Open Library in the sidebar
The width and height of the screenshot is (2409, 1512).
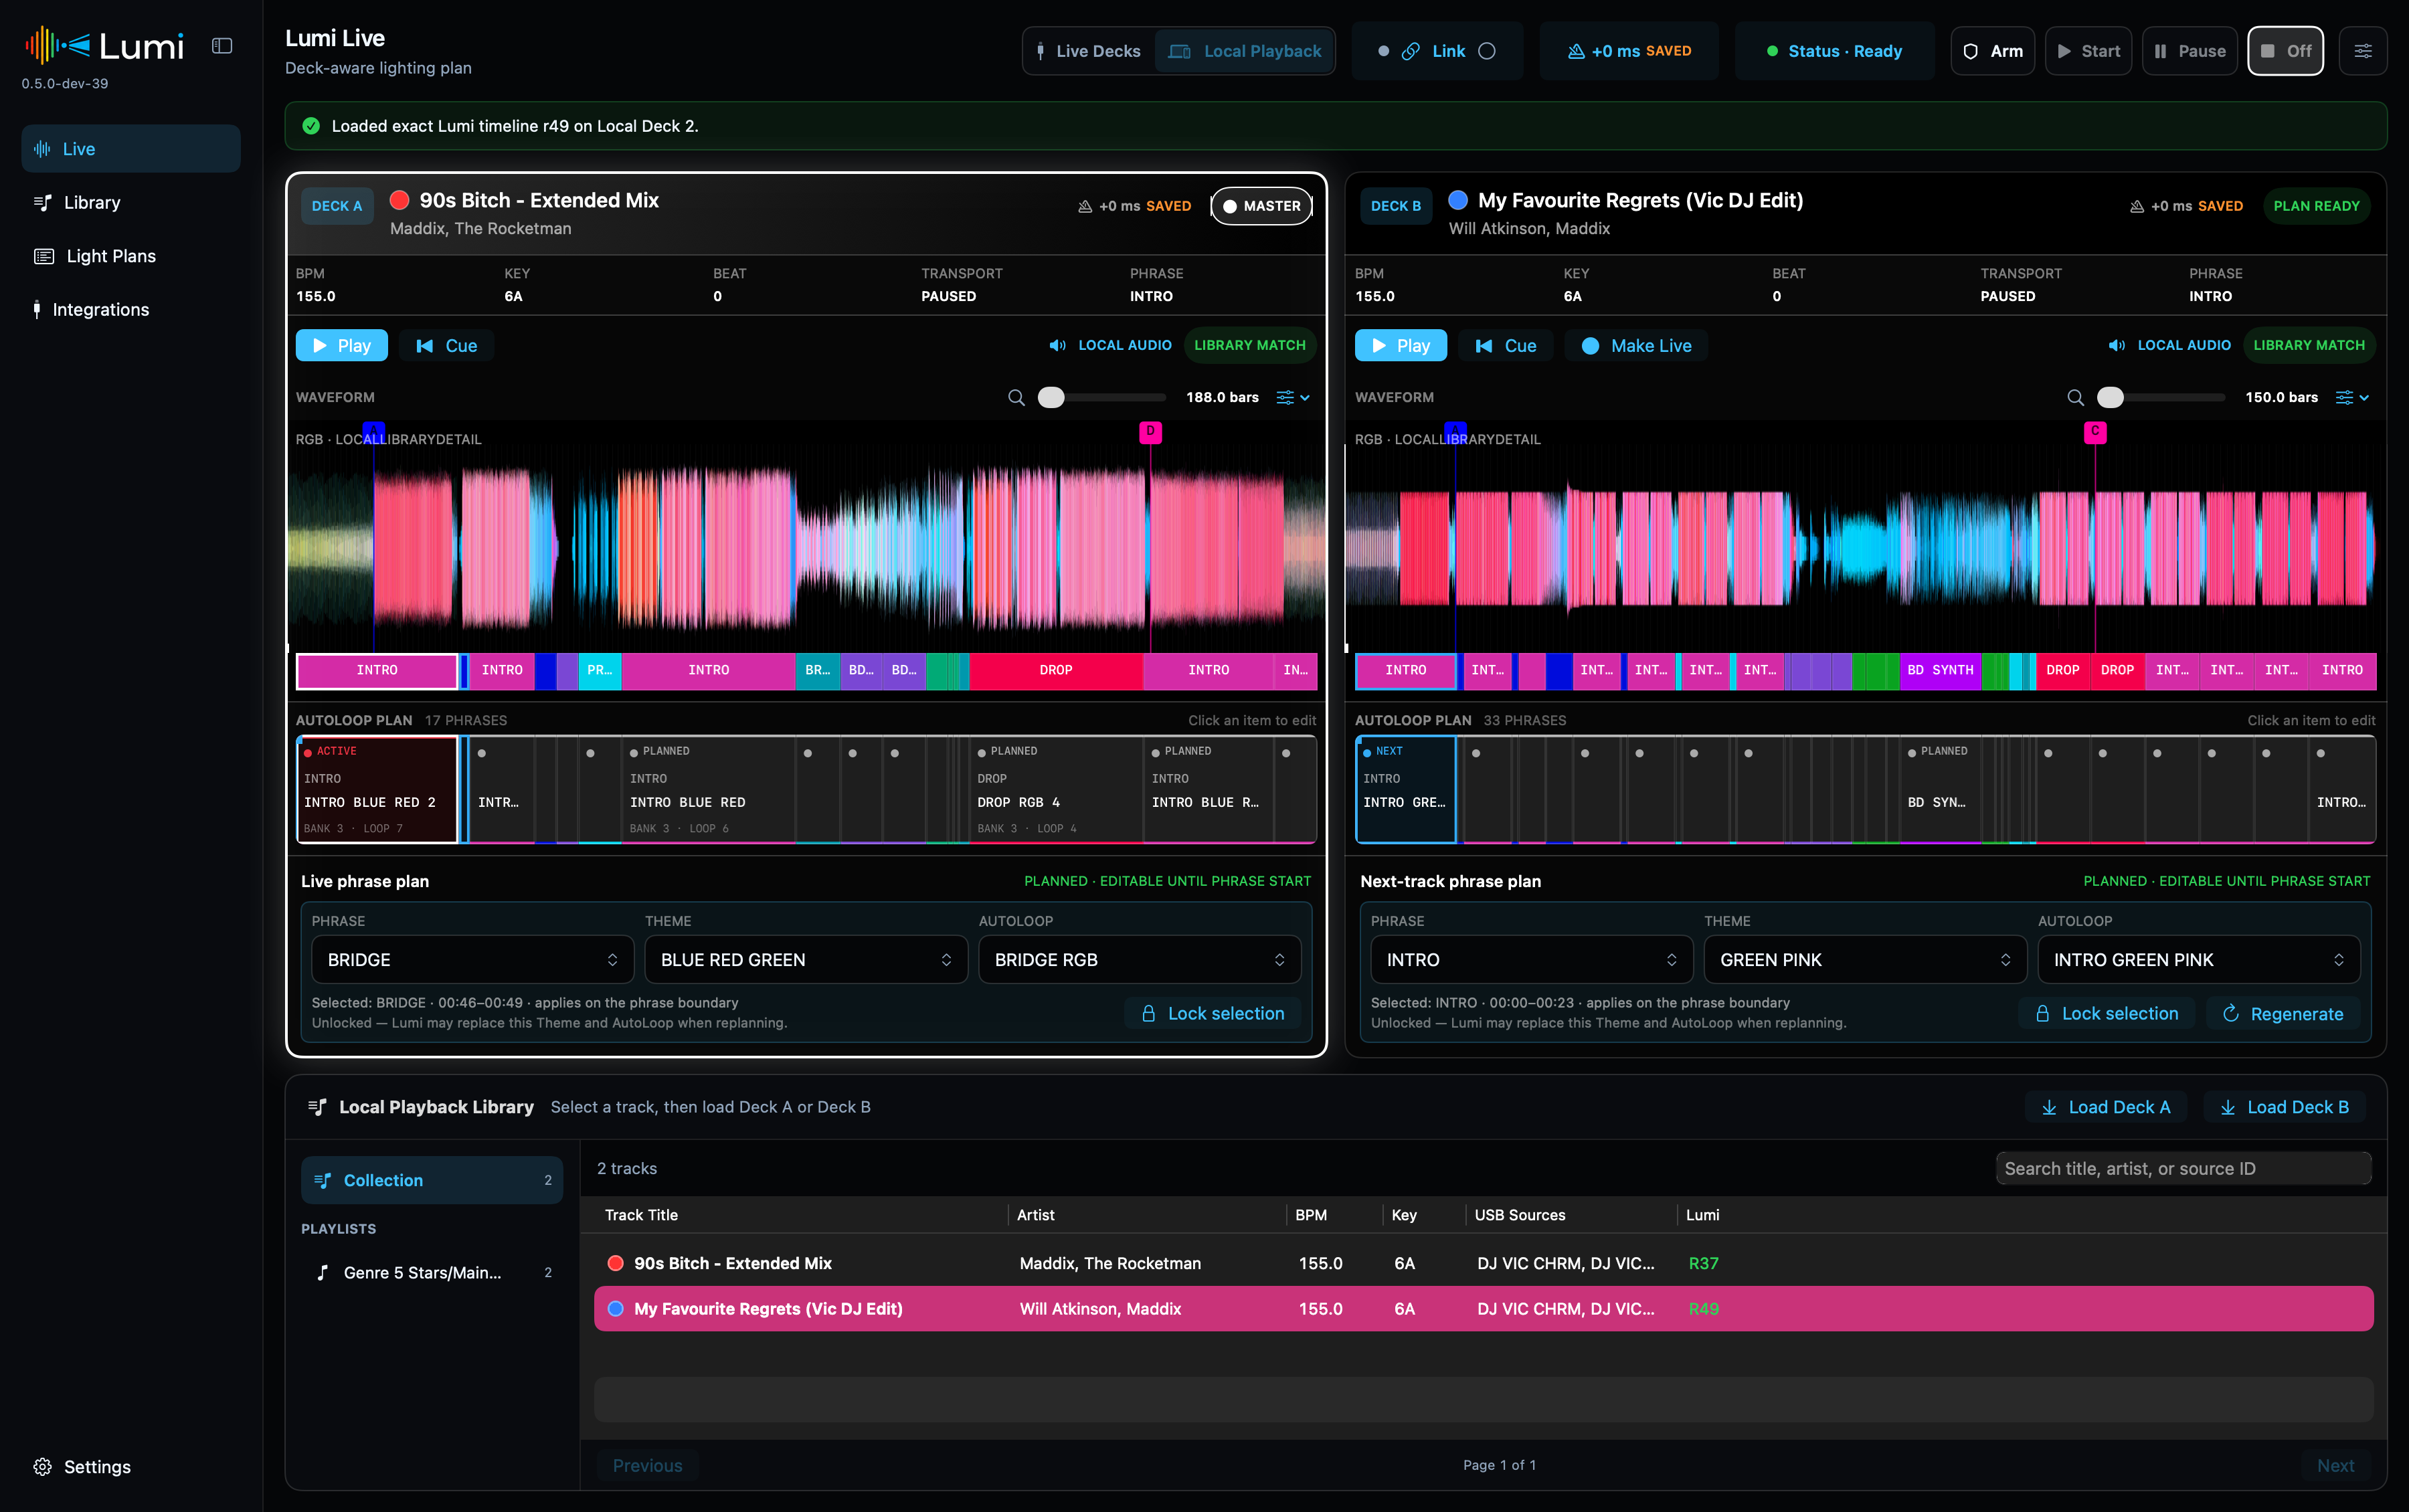coord(131,202)
